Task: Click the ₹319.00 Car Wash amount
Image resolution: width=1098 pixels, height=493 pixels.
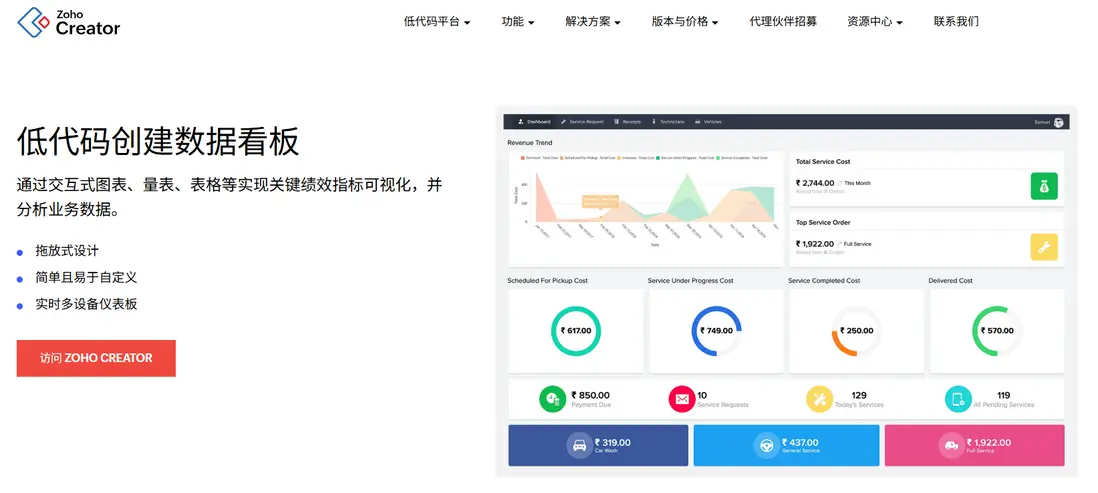Action: tap(613, 443)
